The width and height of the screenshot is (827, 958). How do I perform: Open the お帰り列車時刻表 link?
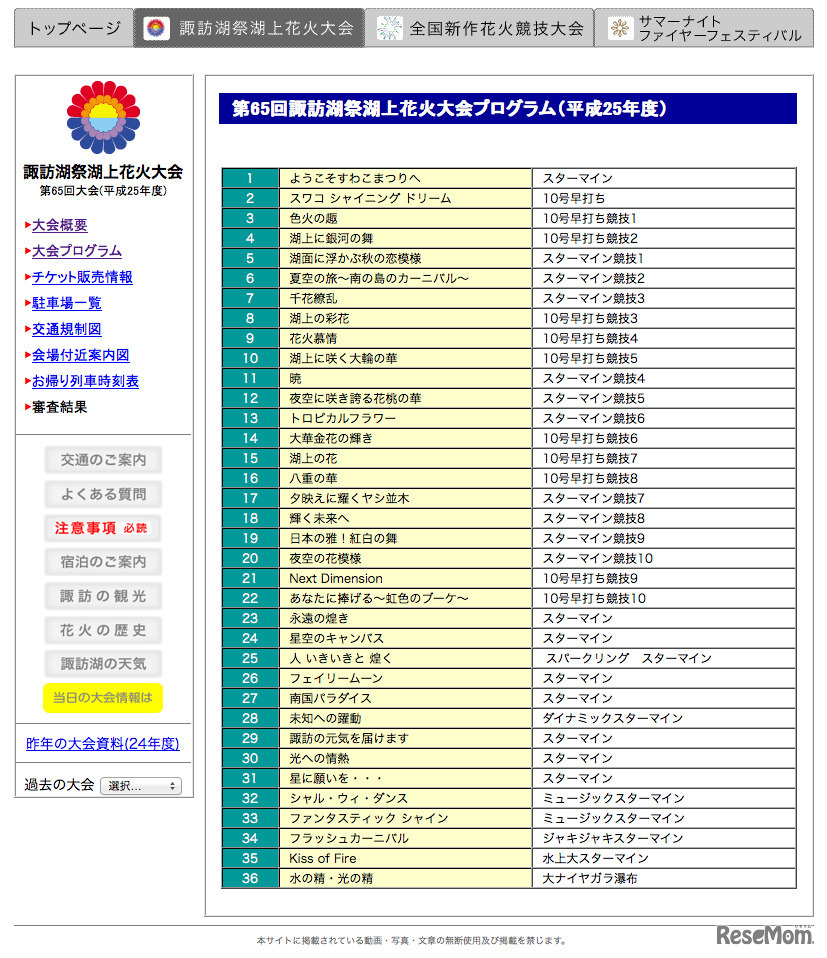(85, 381)
